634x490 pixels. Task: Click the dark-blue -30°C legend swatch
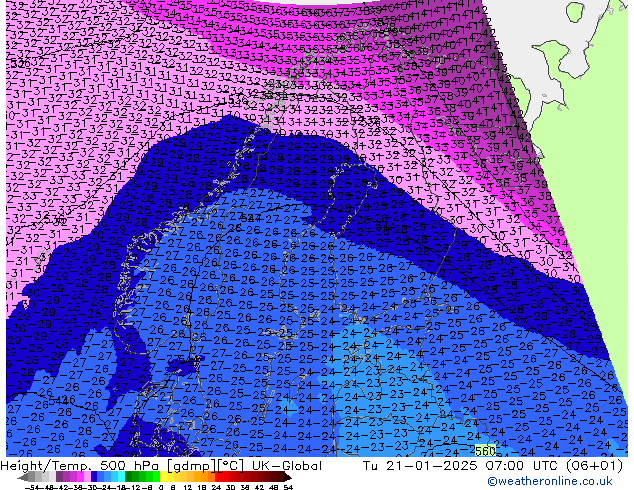coord(94,476)
